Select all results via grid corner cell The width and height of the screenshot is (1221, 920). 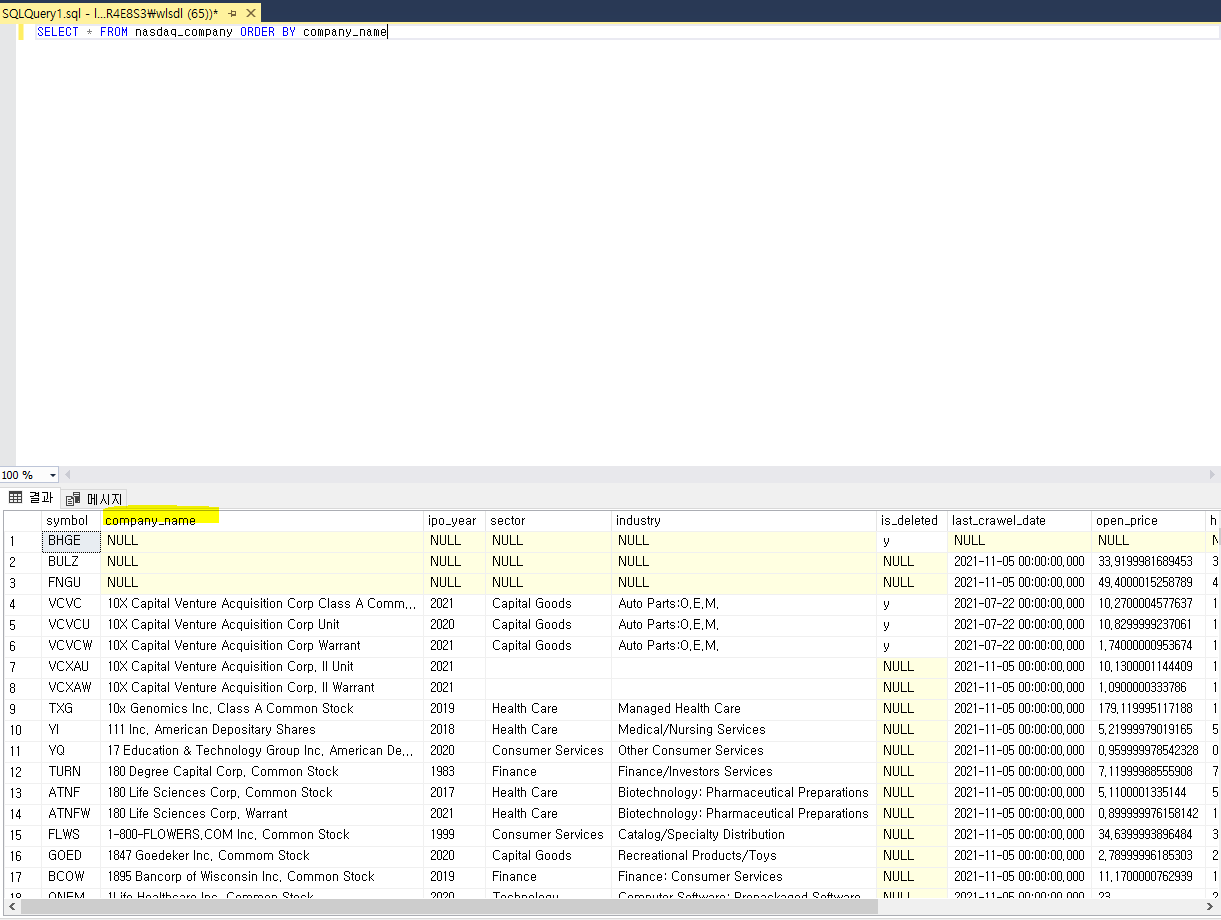pos(22,520)
